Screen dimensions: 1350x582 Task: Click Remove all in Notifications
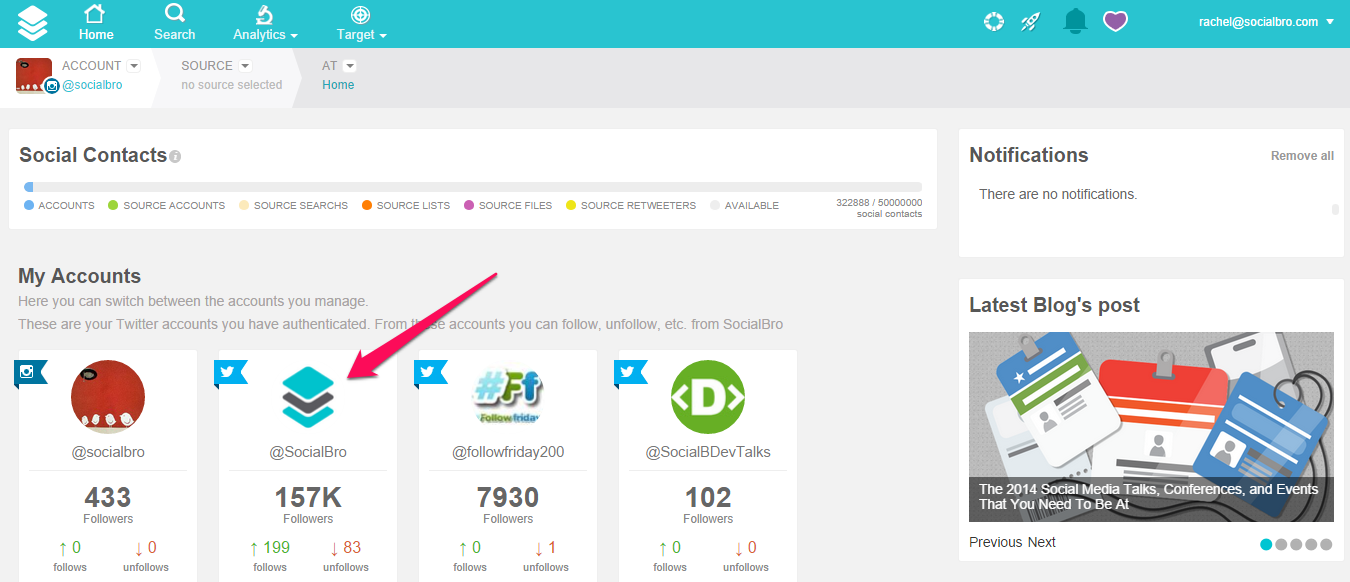(1302, 156)
